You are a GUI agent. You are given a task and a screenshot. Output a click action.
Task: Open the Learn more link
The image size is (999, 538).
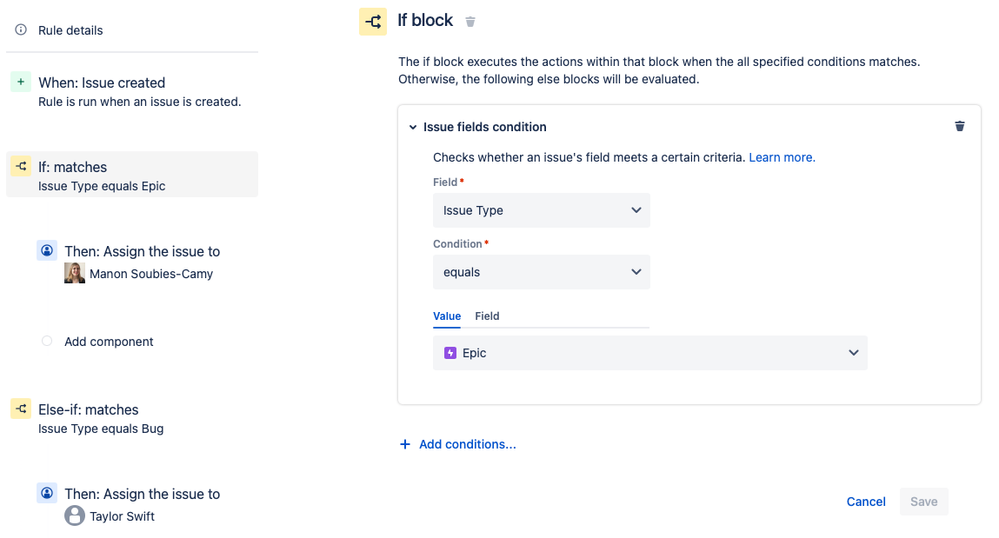click(782, 157)
